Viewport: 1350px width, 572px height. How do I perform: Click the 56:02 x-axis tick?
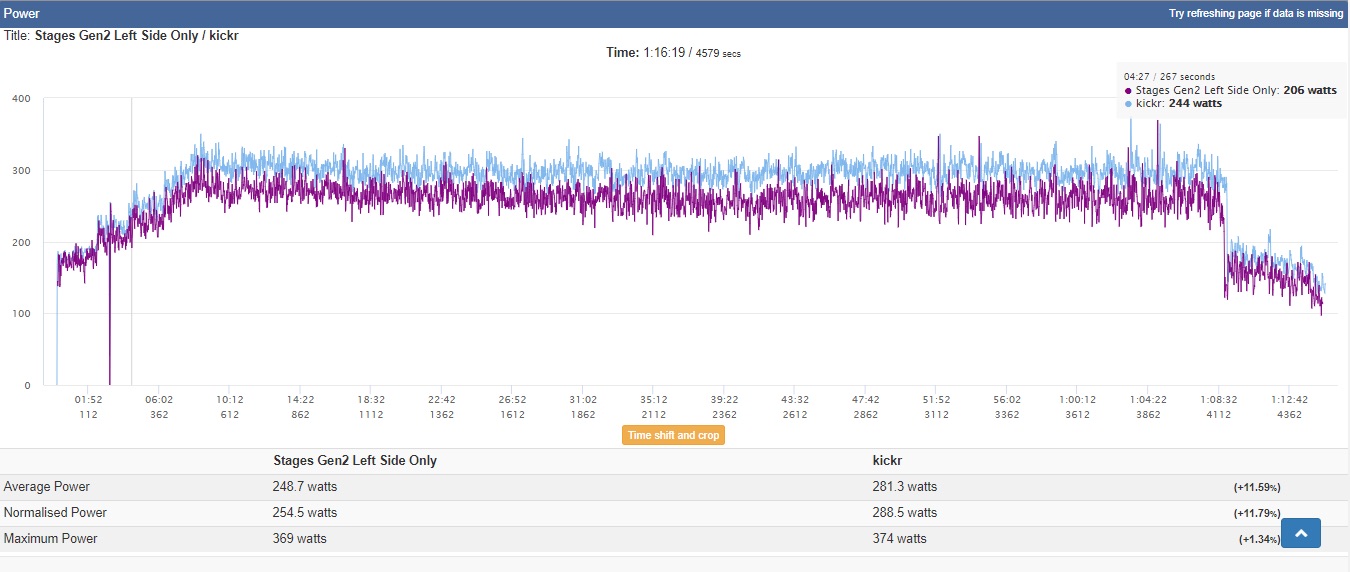pos(1007,400)
